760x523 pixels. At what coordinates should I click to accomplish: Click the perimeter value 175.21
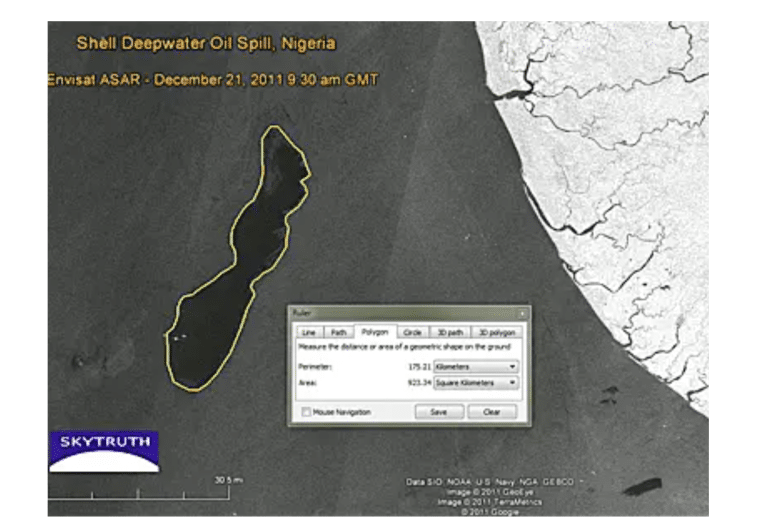pos(419,367)
